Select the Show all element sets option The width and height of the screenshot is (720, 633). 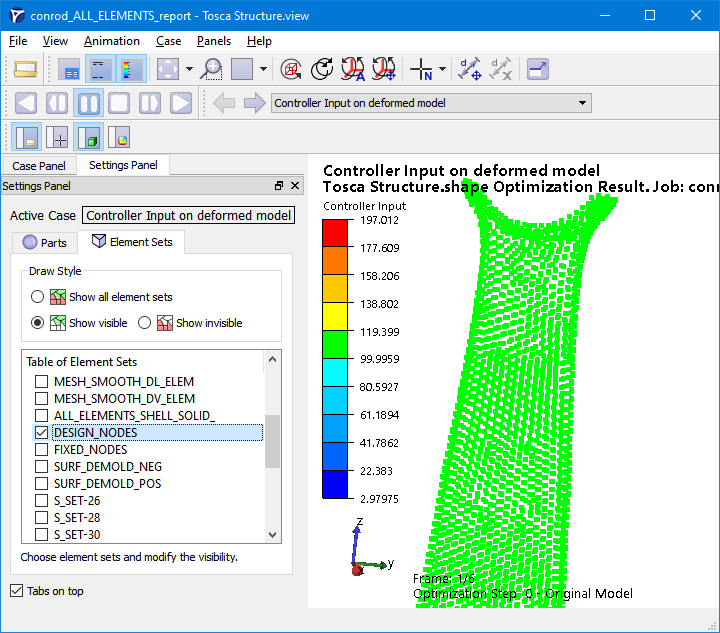(x=38, y=297)
